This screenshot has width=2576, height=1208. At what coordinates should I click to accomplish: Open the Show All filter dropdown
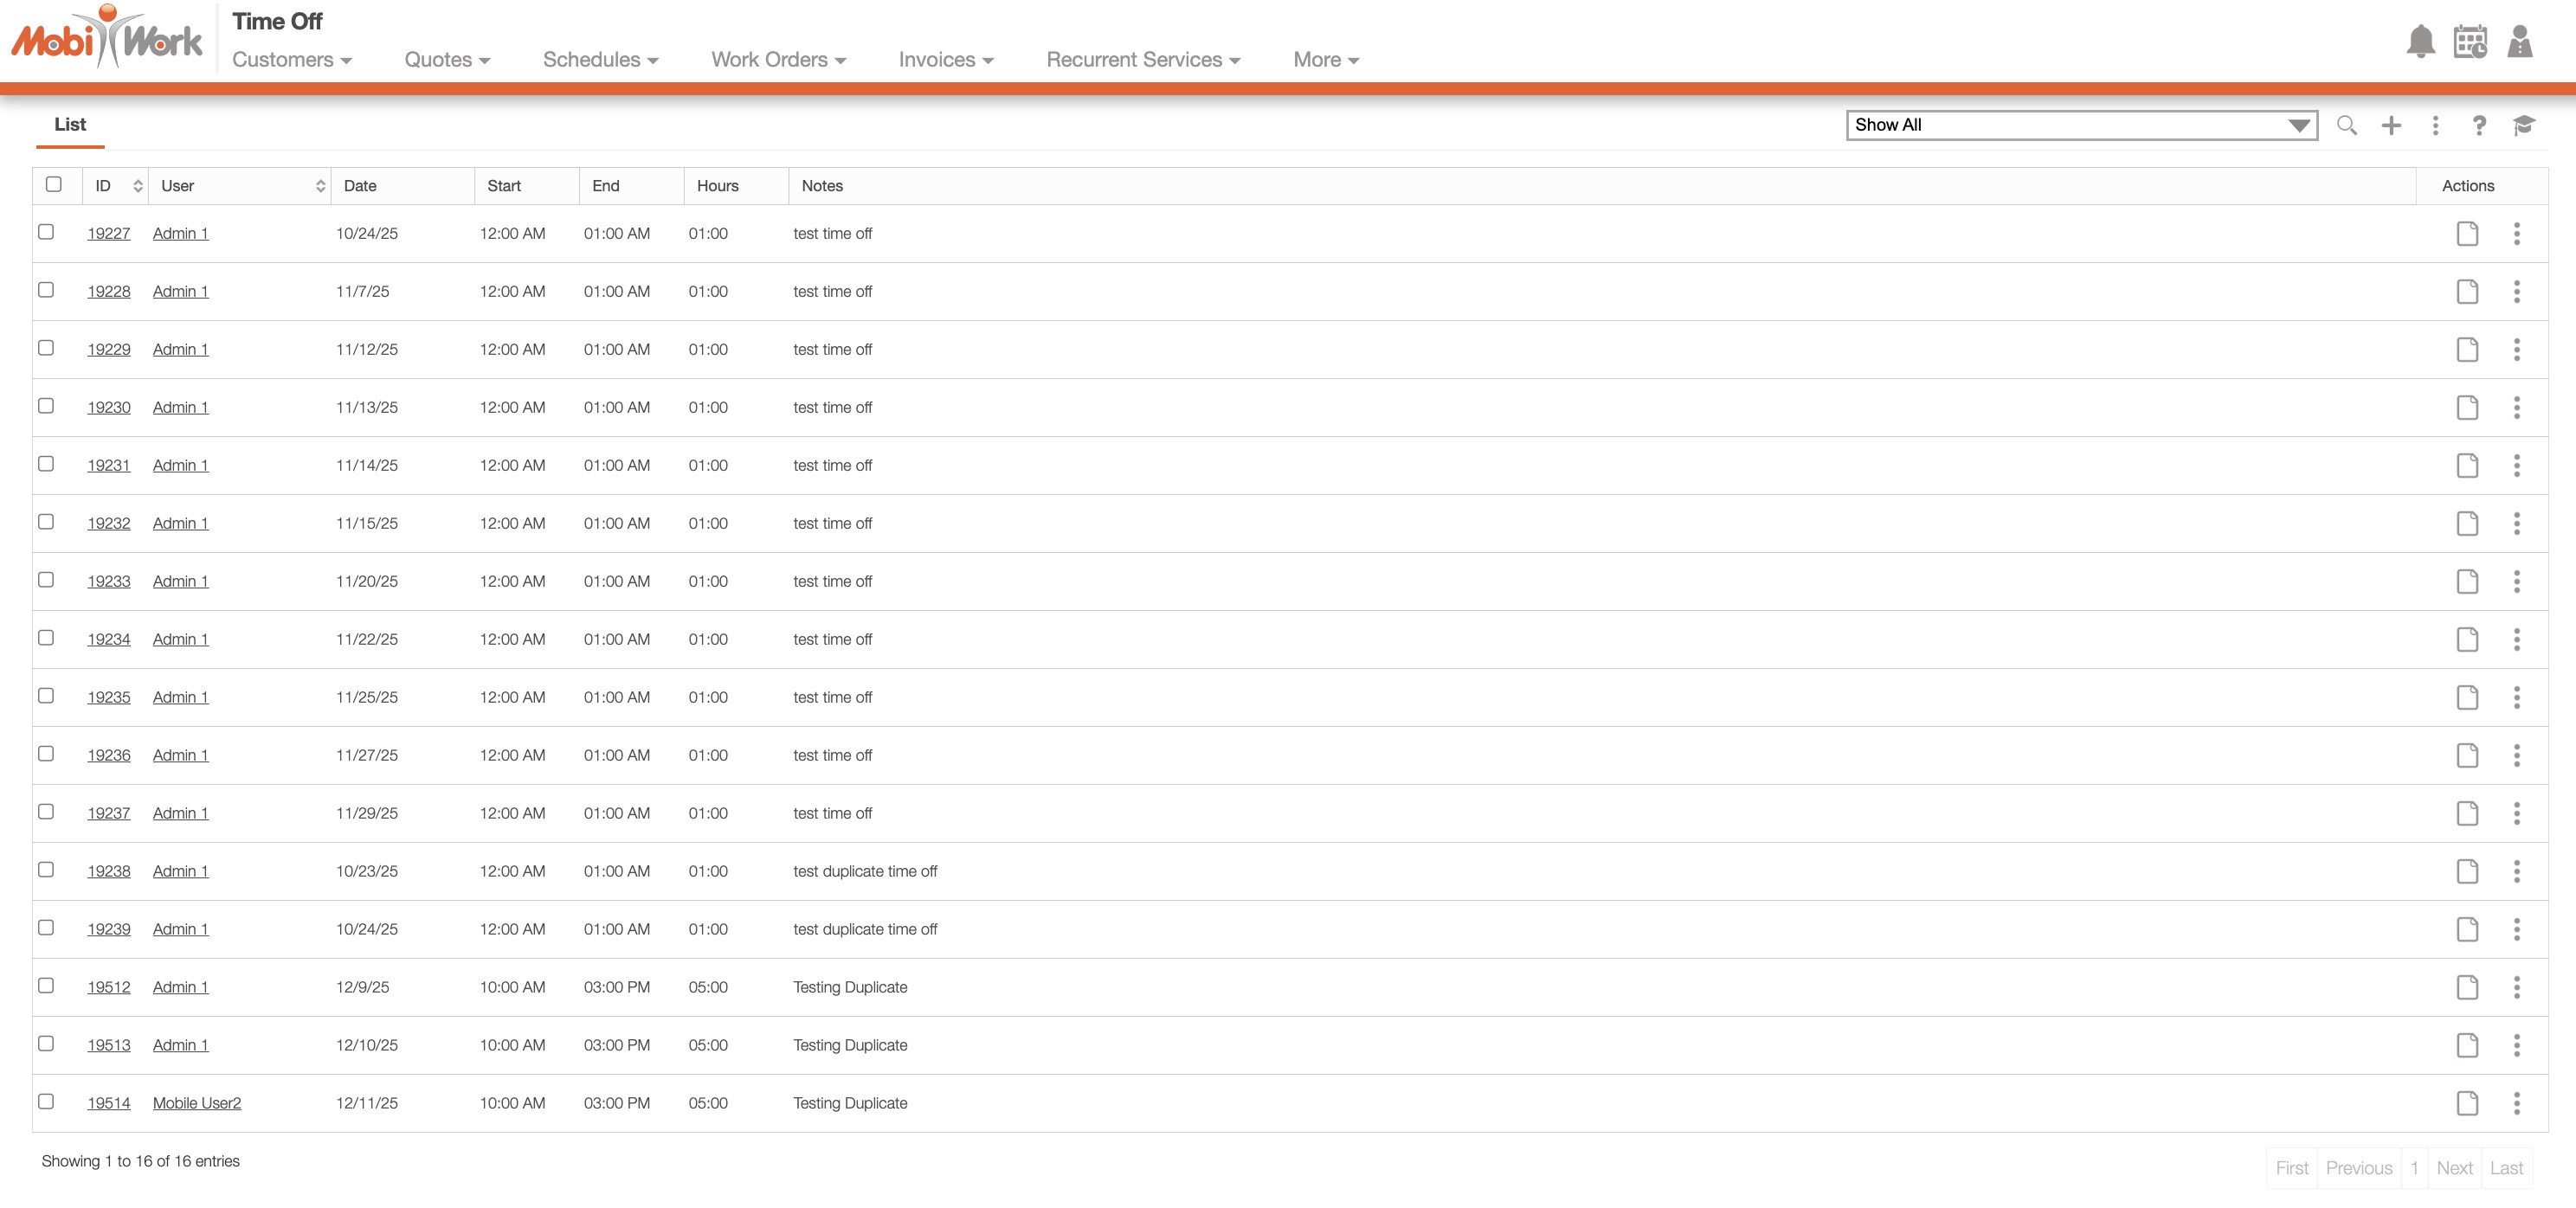(x=2081, y=125)
